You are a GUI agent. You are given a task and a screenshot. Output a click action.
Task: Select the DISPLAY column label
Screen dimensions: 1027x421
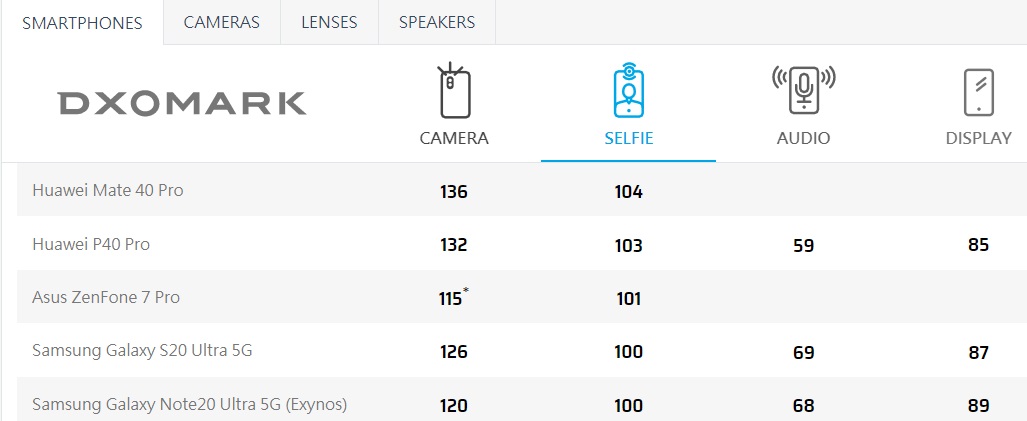click(x=978, y=138)
